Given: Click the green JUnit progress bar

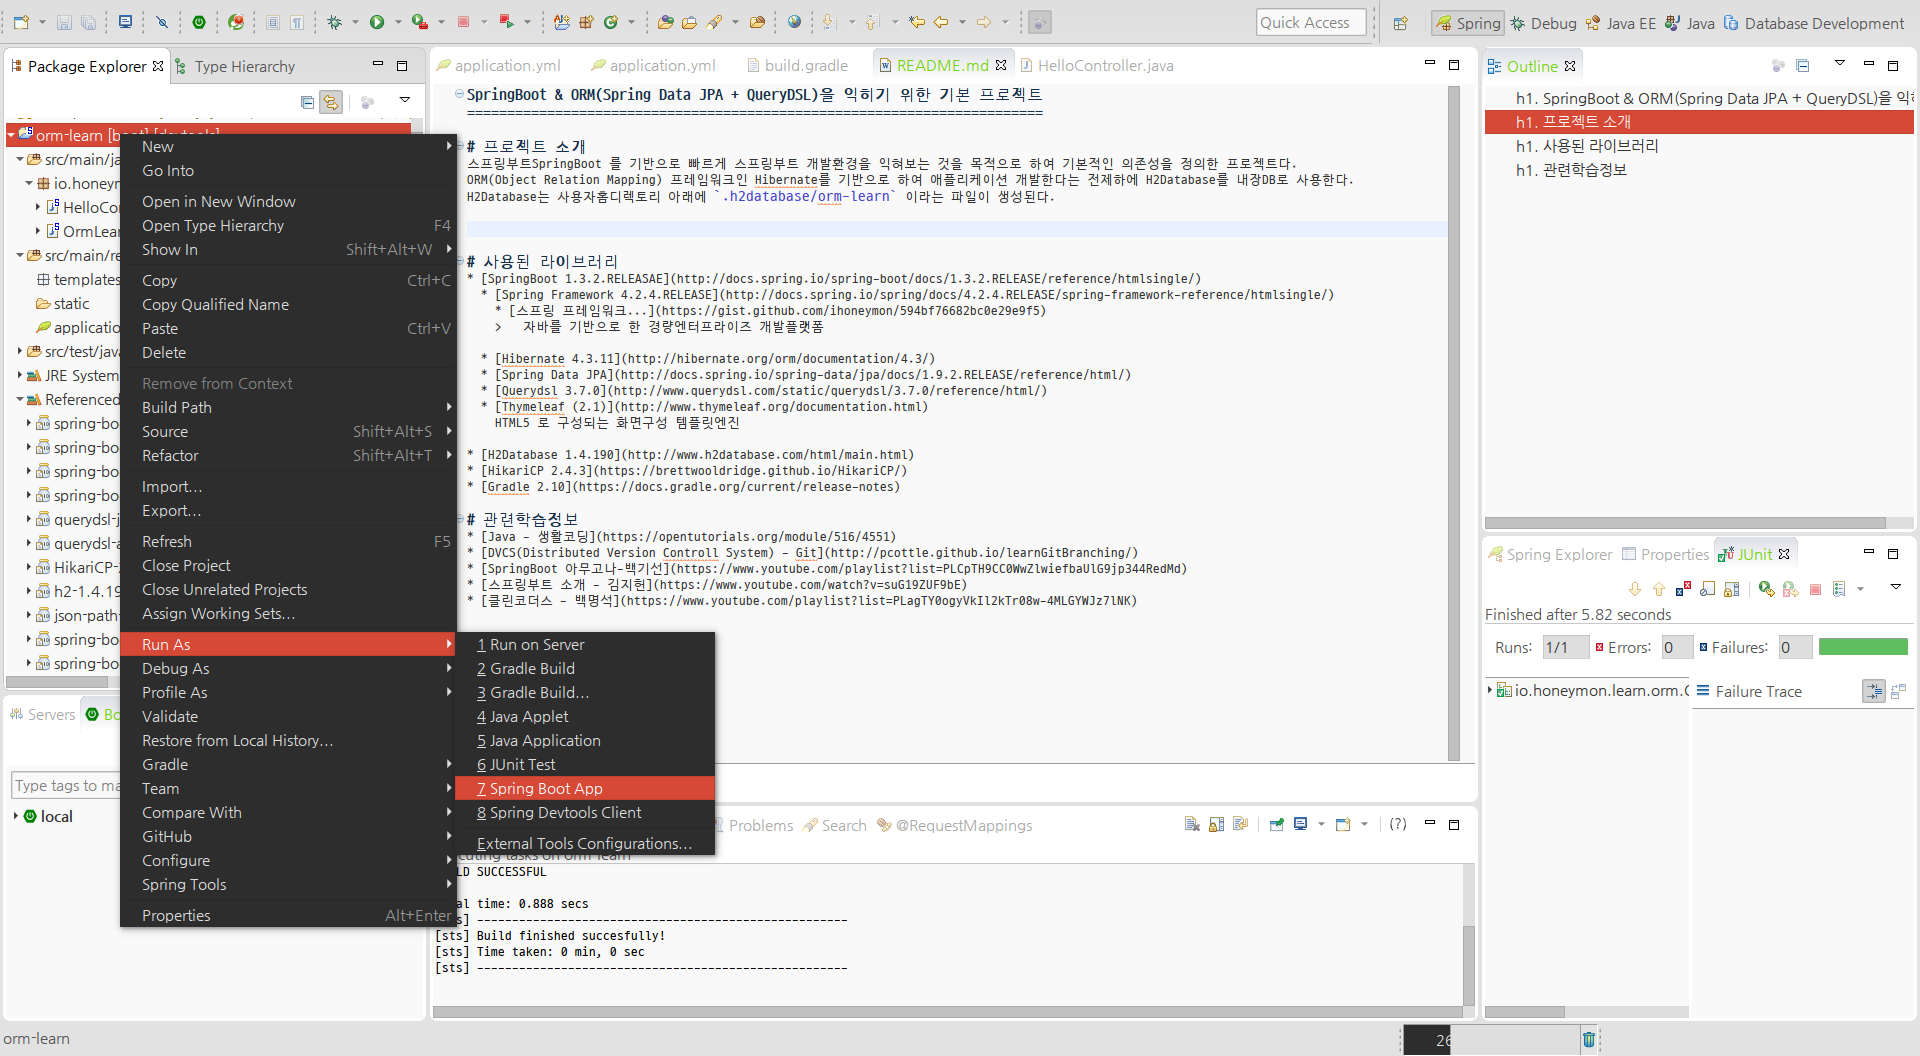Looking at the screenshot, I should (1863, 647).
